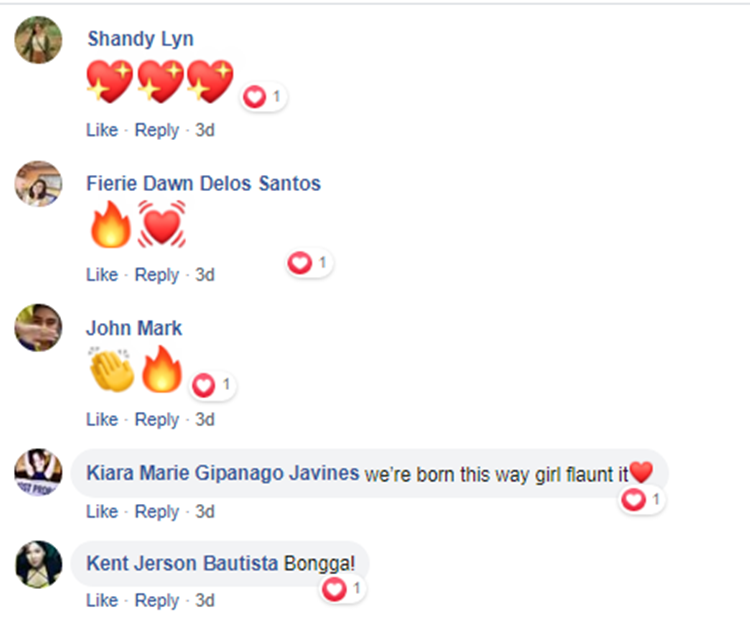Open the heart reaction count on Kiara Marie's comment
This screenshot has height=620, width=750.
coord(641,500)
